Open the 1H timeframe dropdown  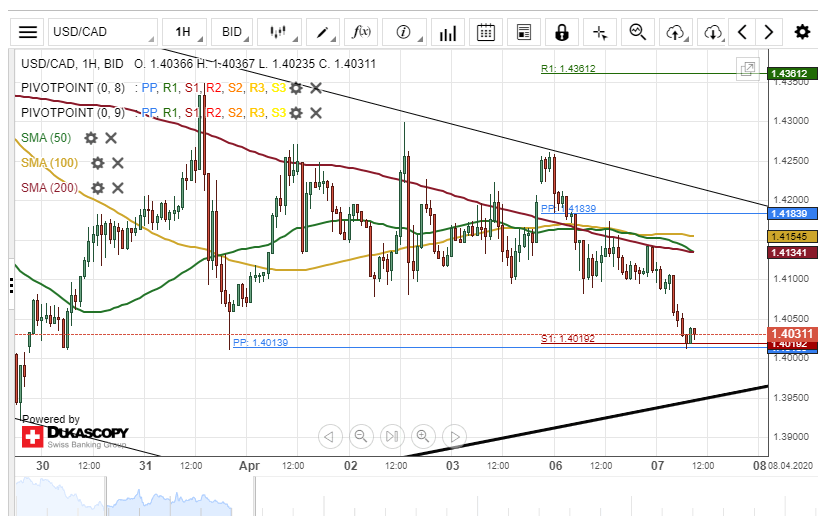point(188,32)
